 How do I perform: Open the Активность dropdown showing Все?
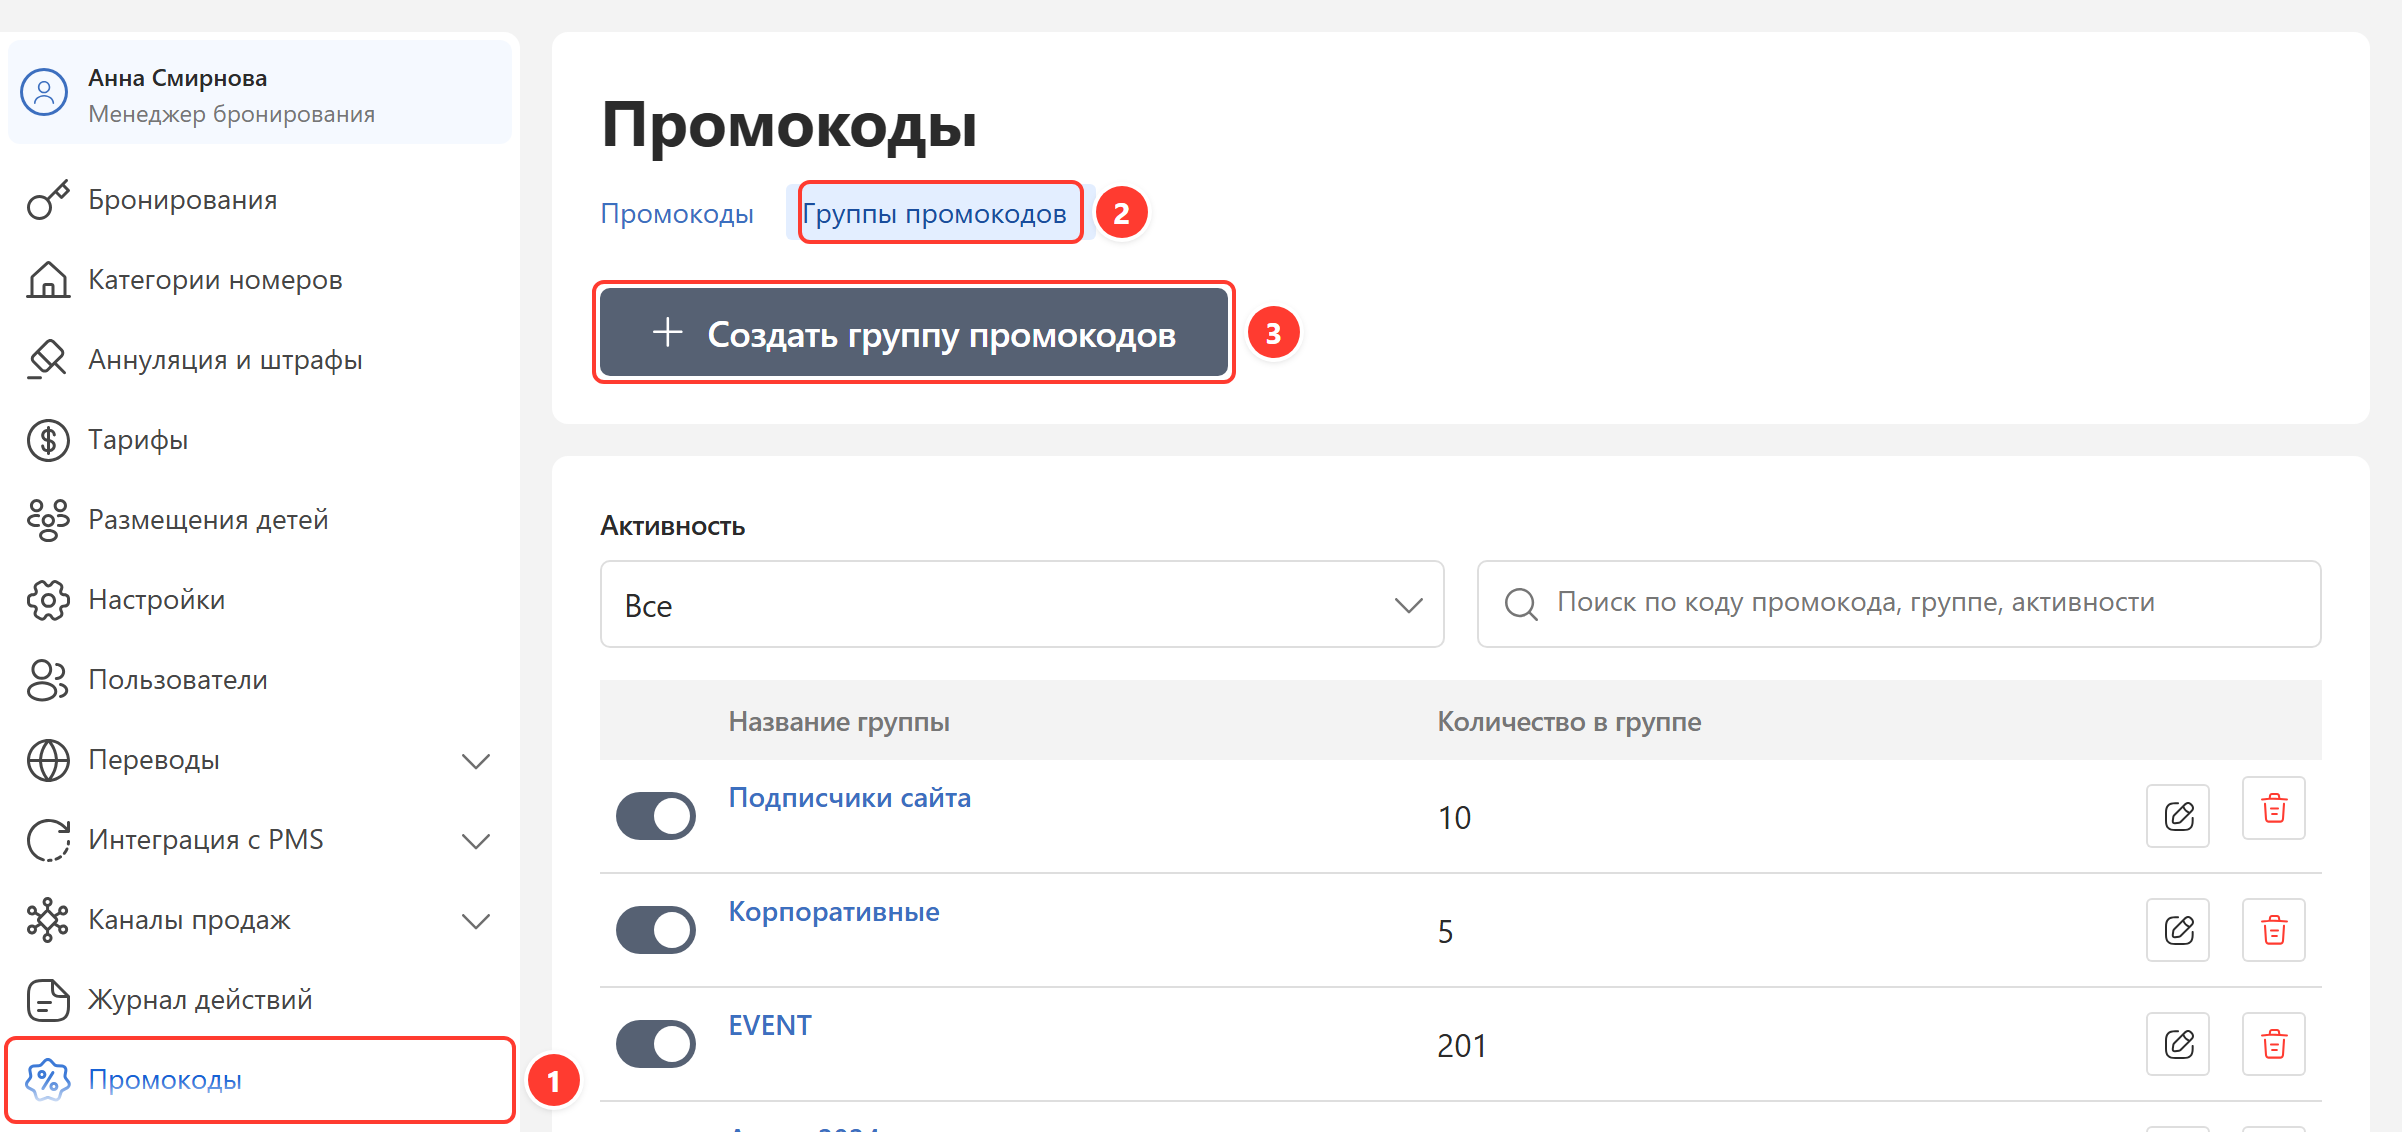click(x=1022, y=604)
